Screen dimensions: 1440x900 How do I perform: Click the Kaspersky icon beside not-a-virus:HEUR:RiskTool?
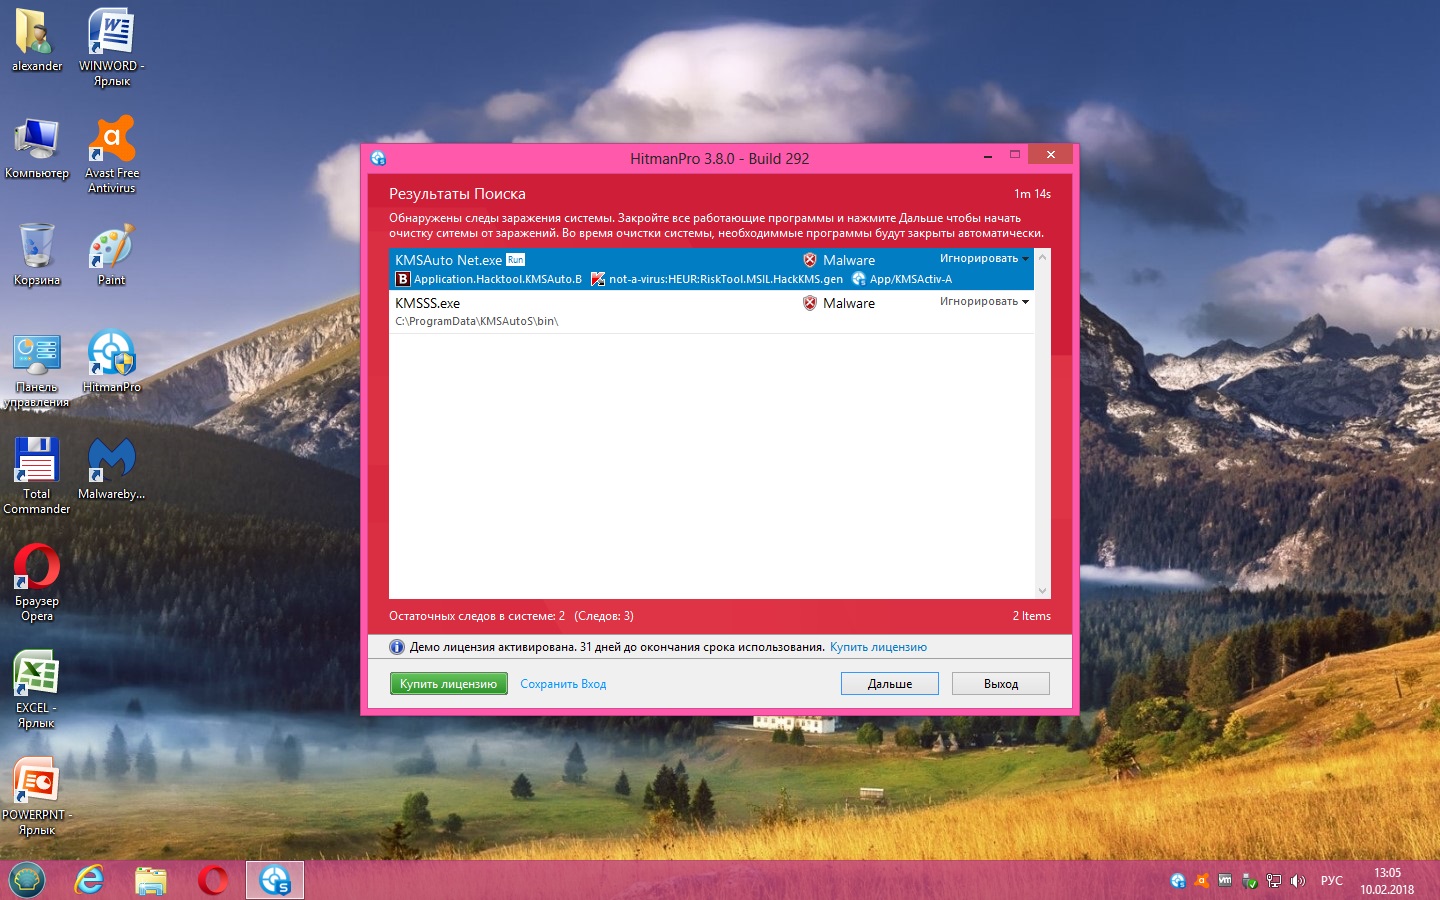pyautogui.click(x=598, y=279)
